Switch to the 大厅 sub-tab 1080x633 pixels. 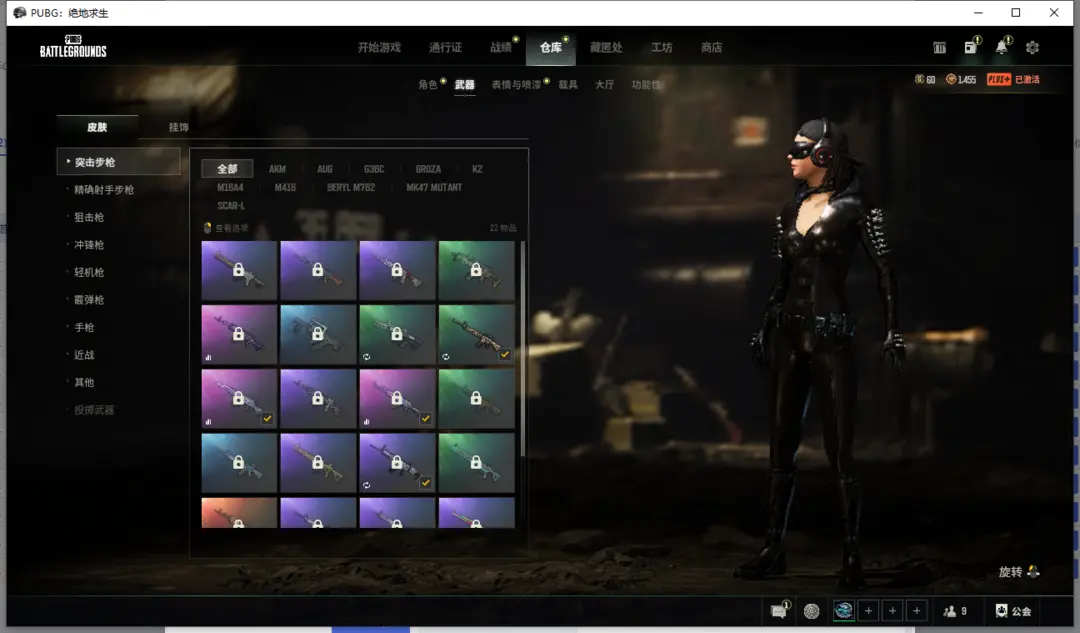[x=604, y=84]
